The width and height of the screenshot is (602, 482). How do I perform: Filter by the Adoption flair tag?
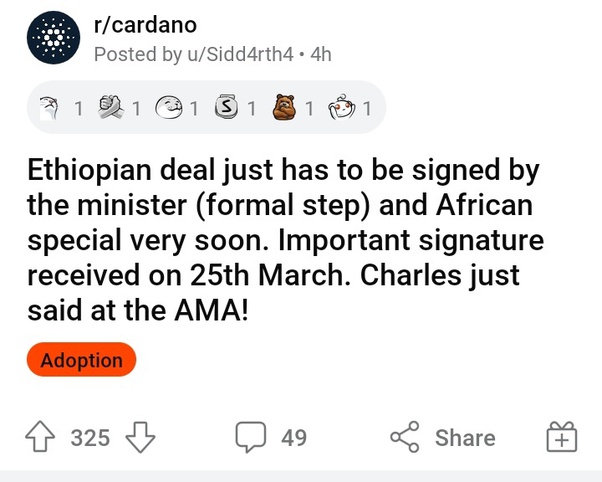(x=81, y=360)
